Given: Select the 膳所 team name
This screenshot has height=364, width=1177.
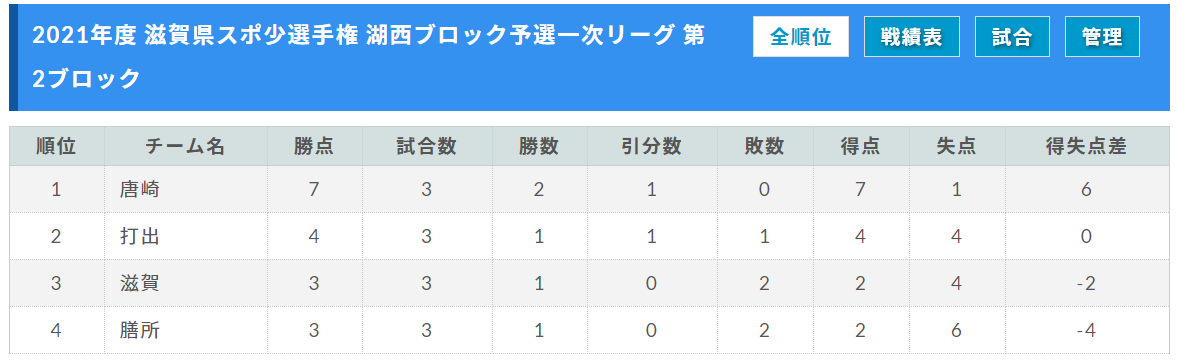Looking at the screenshot, I should pos(139,330).
